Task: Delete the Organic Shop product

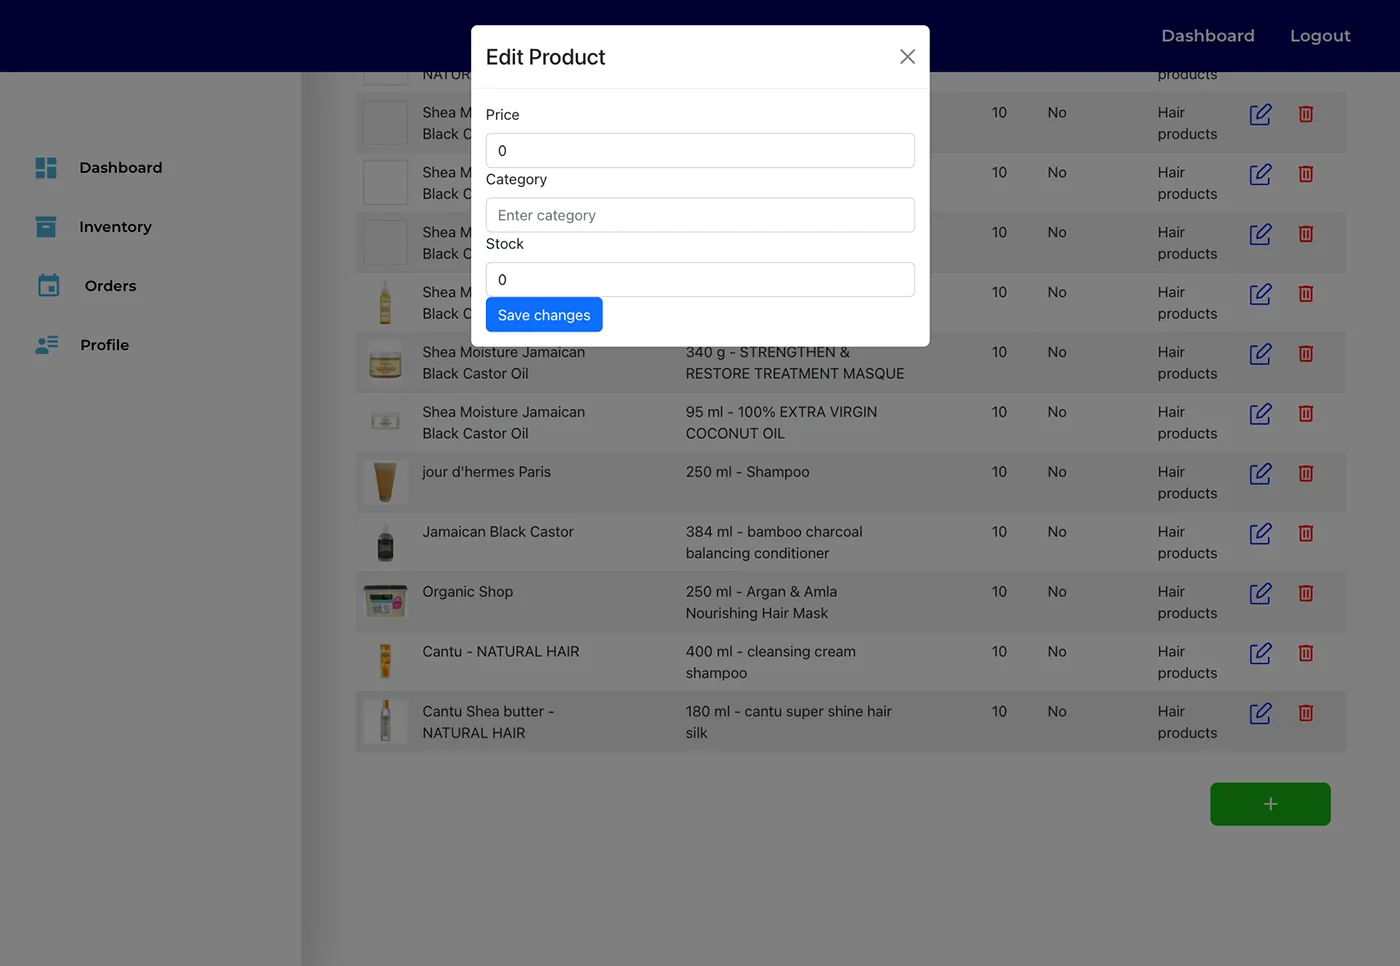Action: pos(1306,593)
